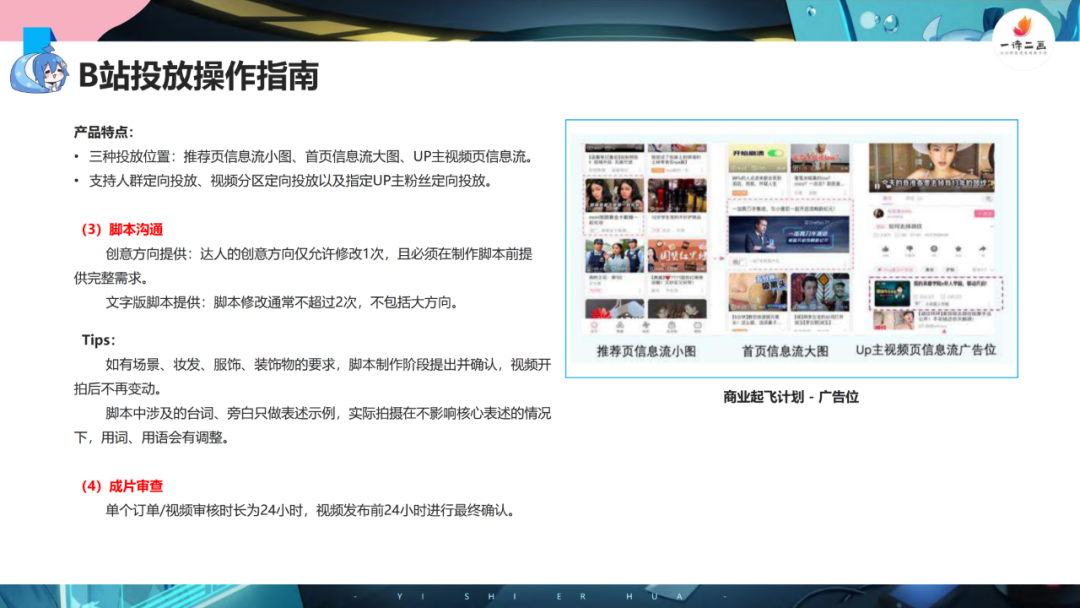Image resolution: width=1080 pixels, height=608 pixels.
Task: Click the blue-haired mascot beside the title
Action: point(39,72)
